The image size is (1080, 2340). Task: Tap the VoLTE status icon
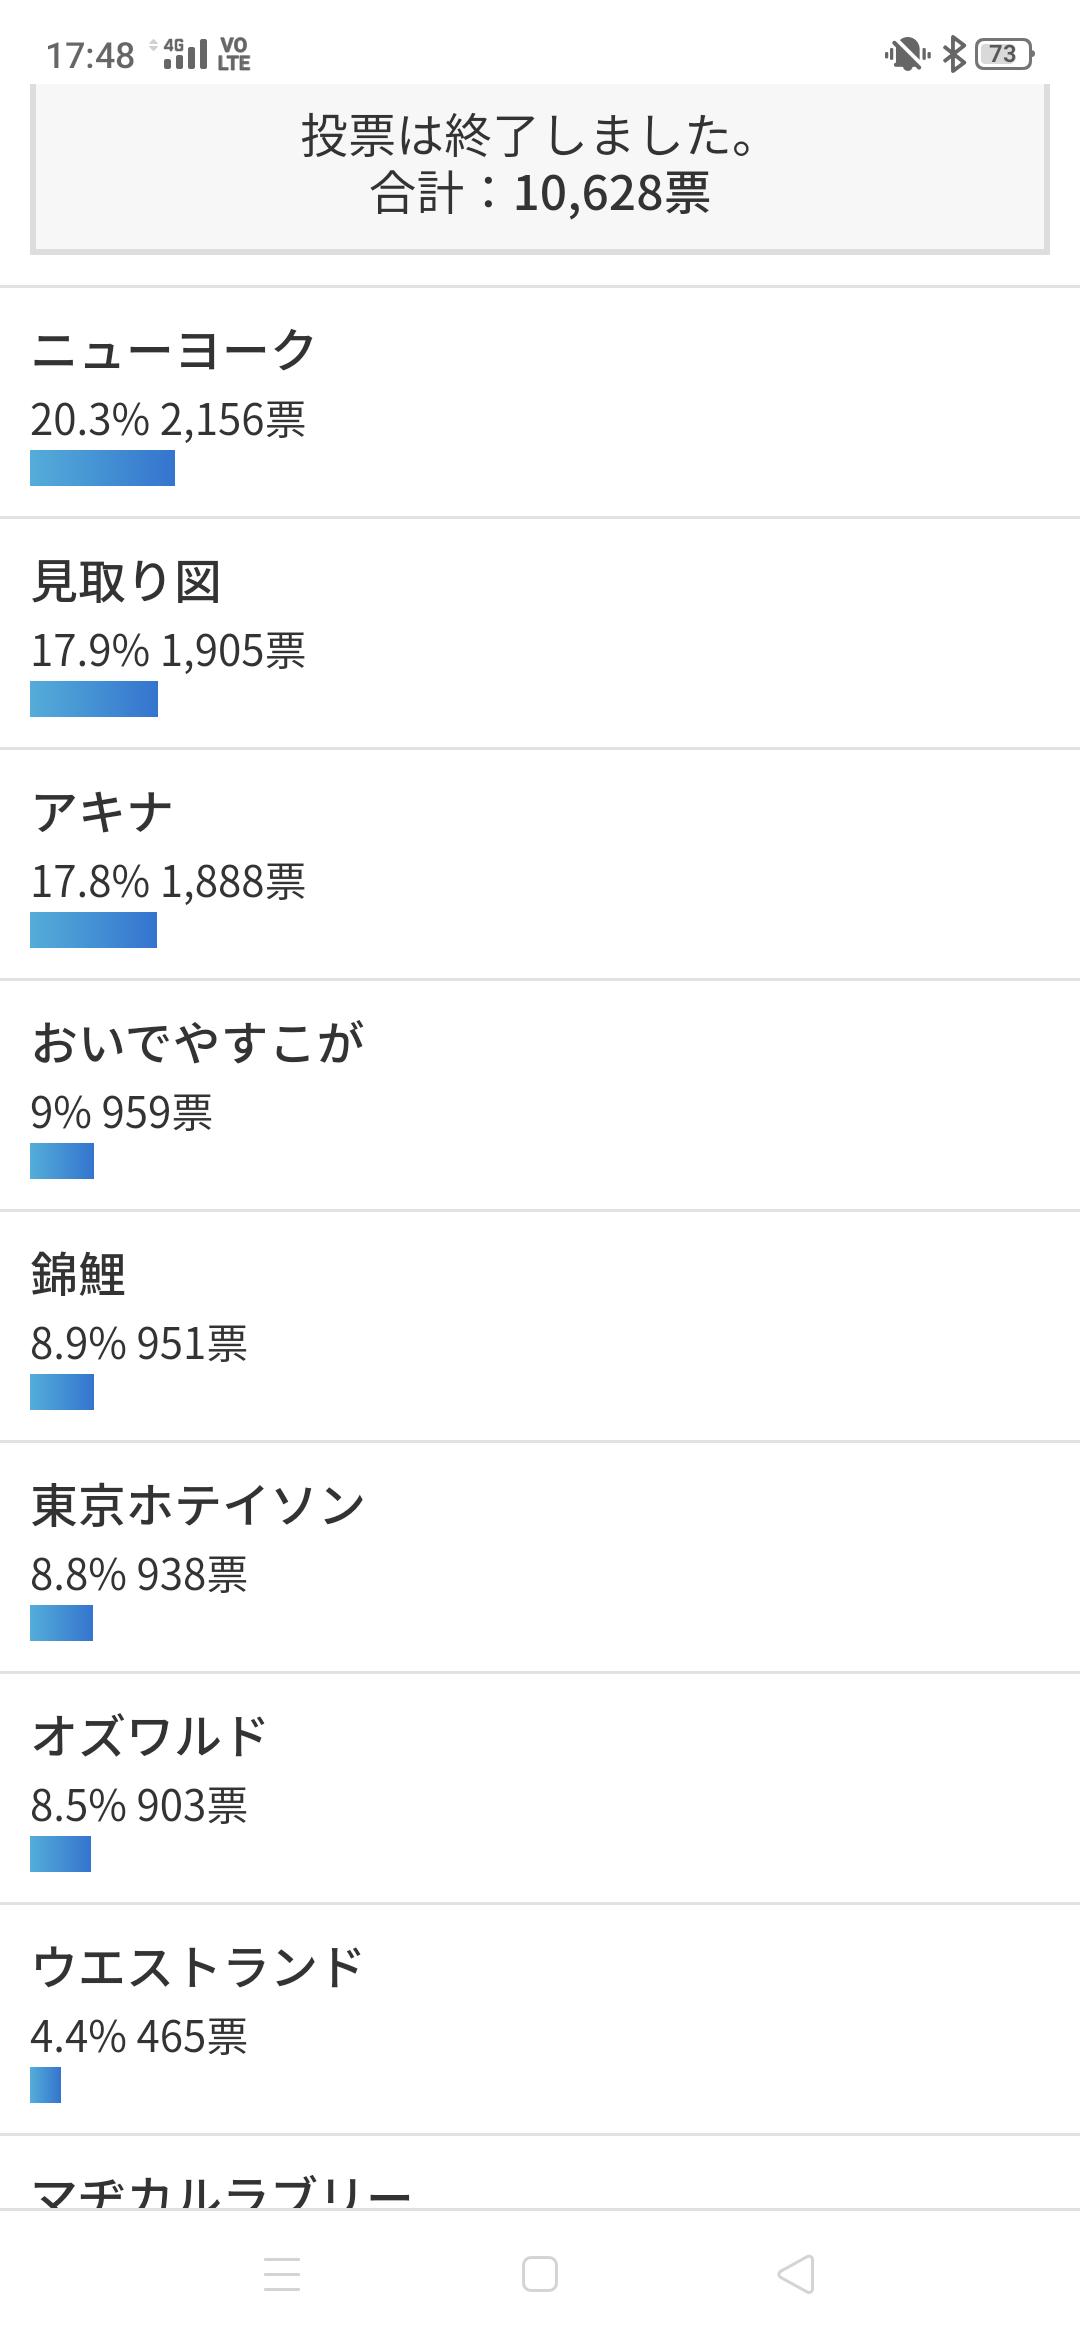[x=234, y=54]
